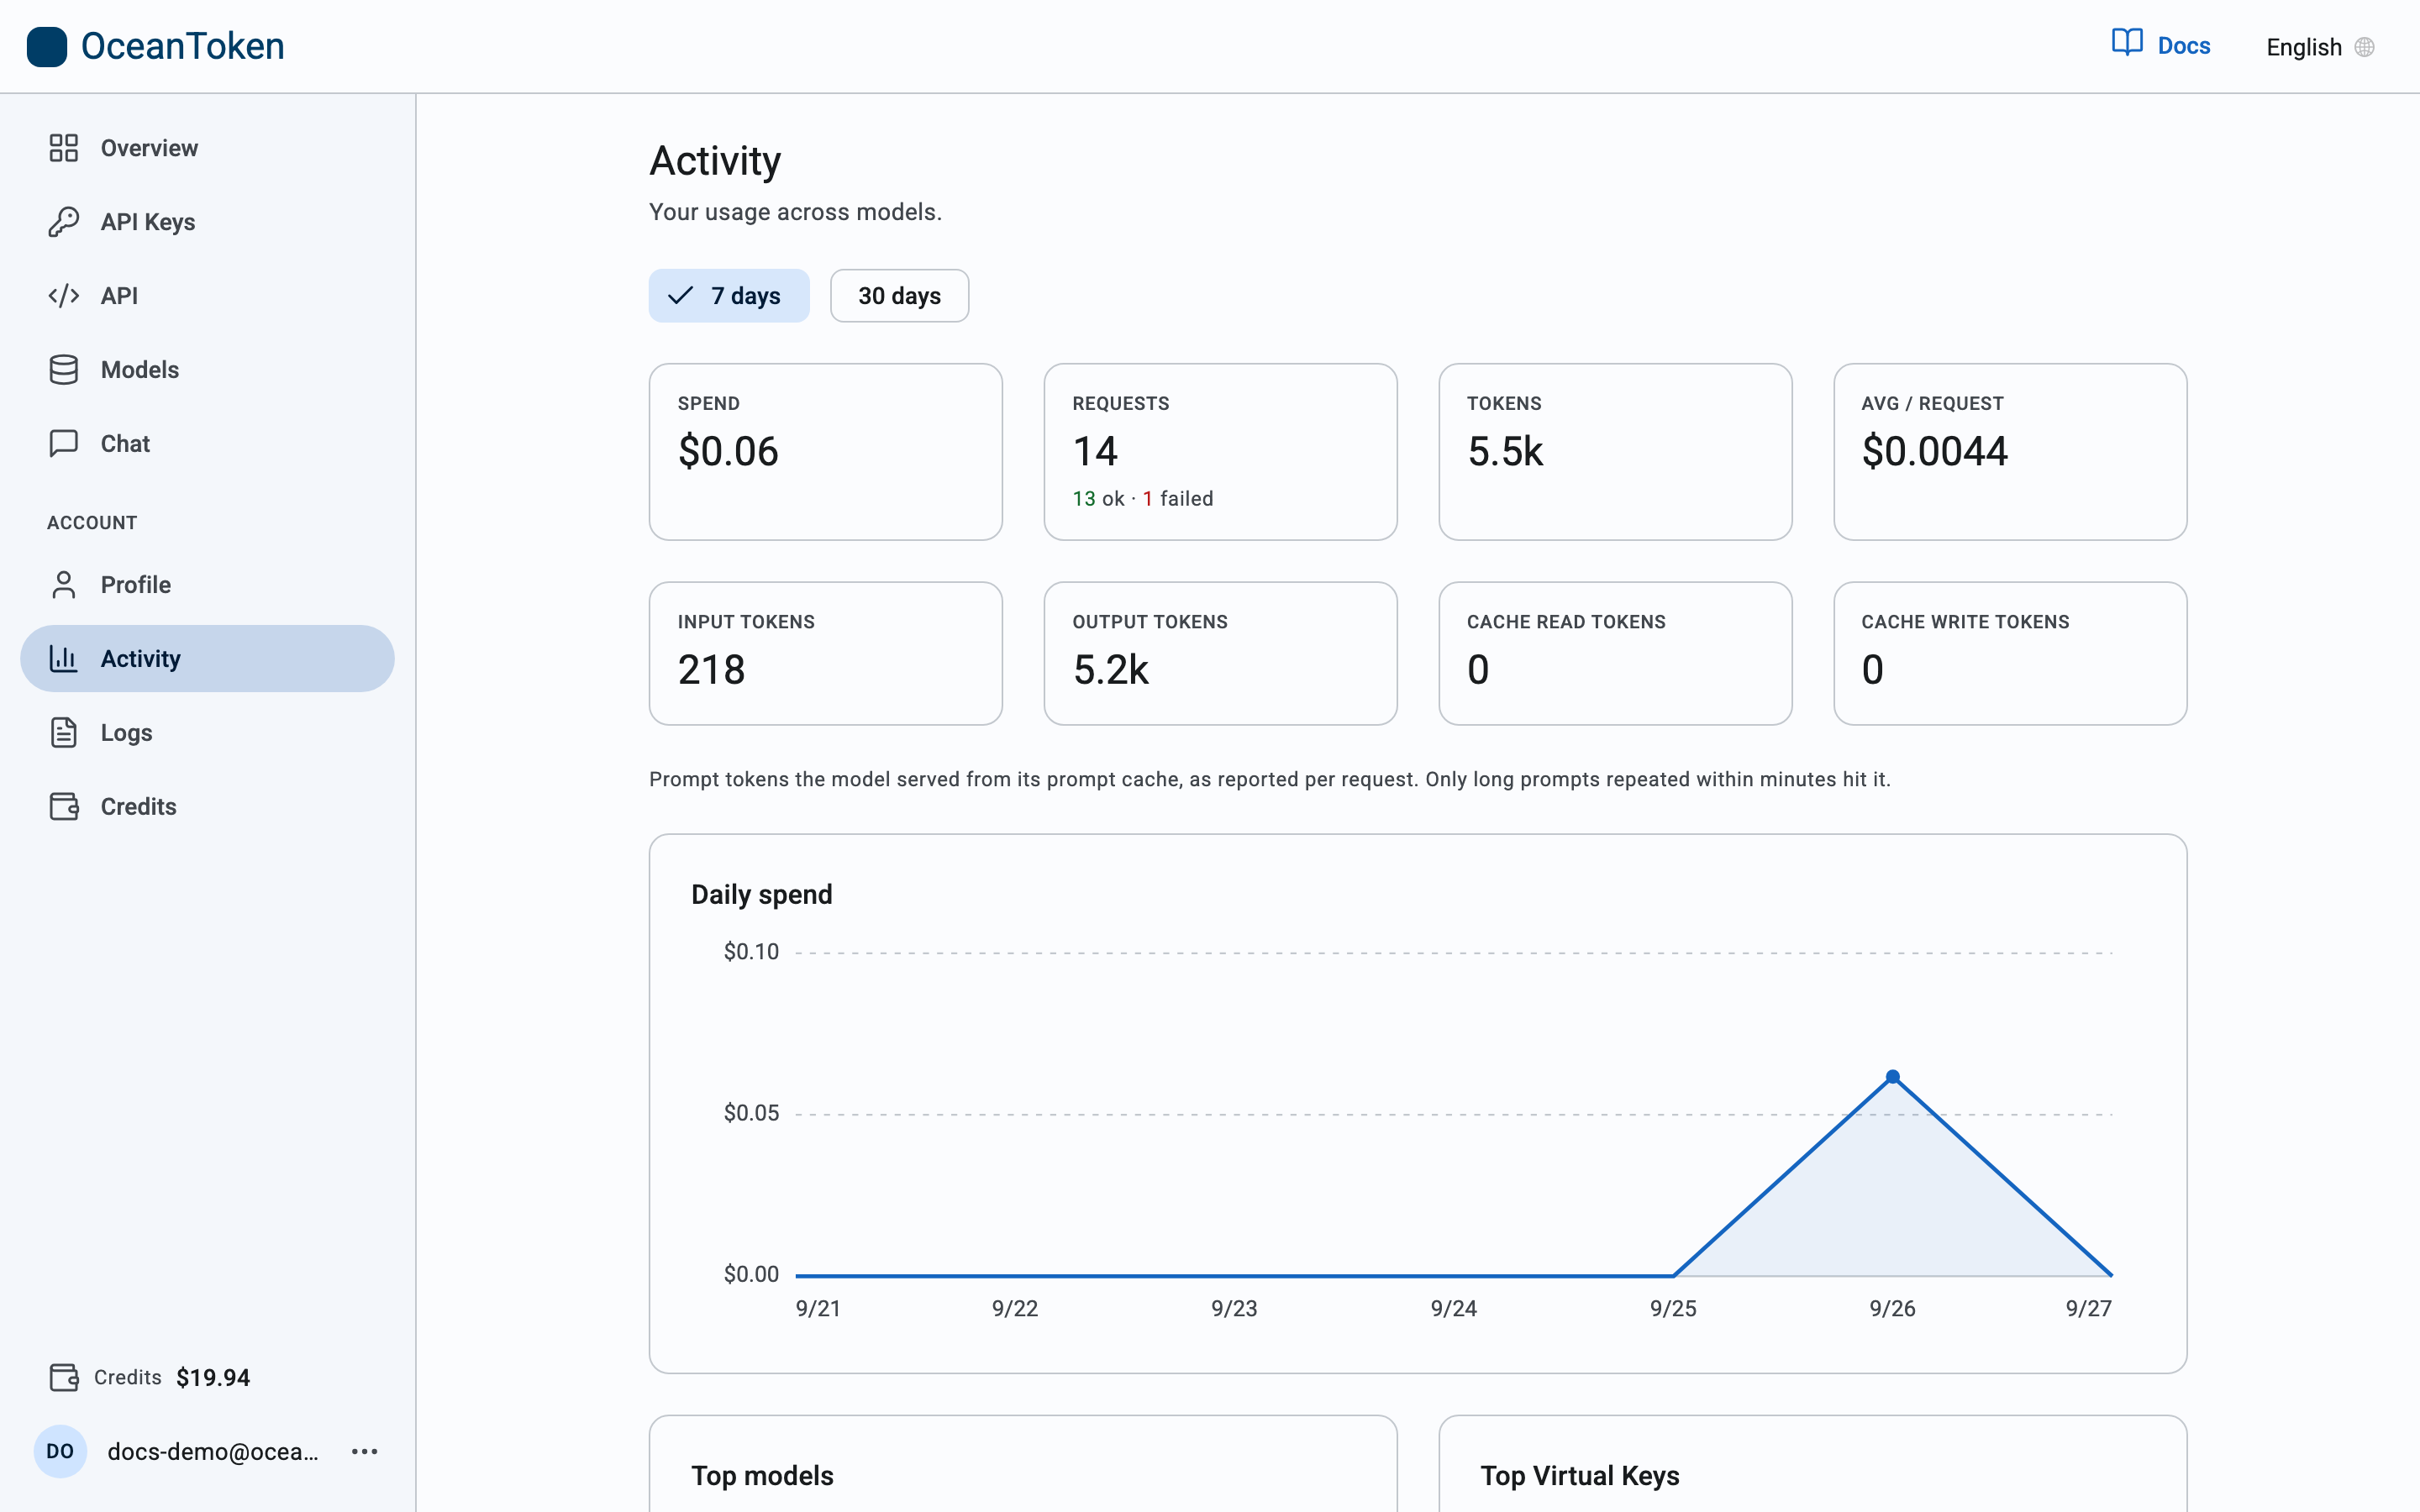Click the Cache Write Tokens card
This screenshot has width=2420, height=1512.
pos(2010,653)
